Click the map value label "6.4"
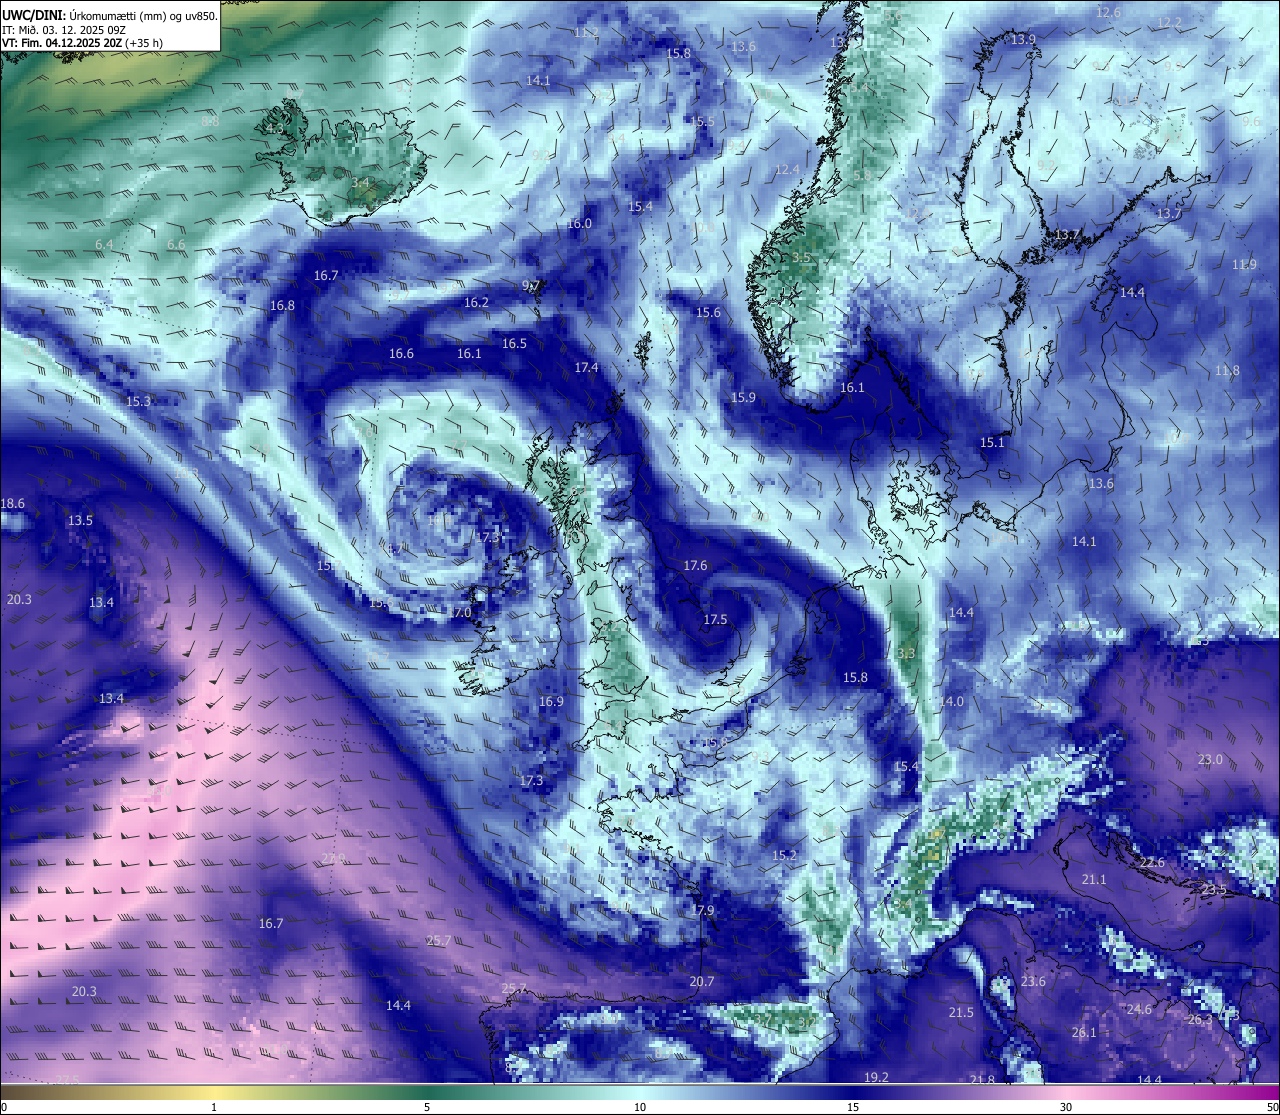 click(104, 245)
